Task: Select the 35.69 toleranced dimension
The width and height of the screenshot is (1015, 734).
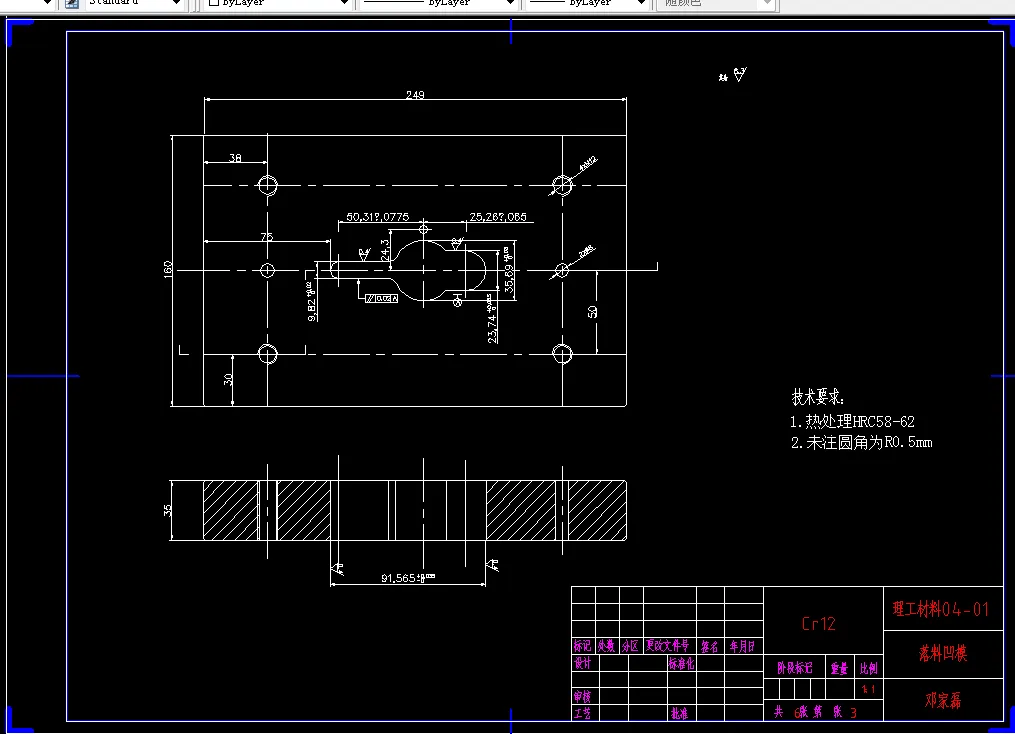Action: pos(509,271)
